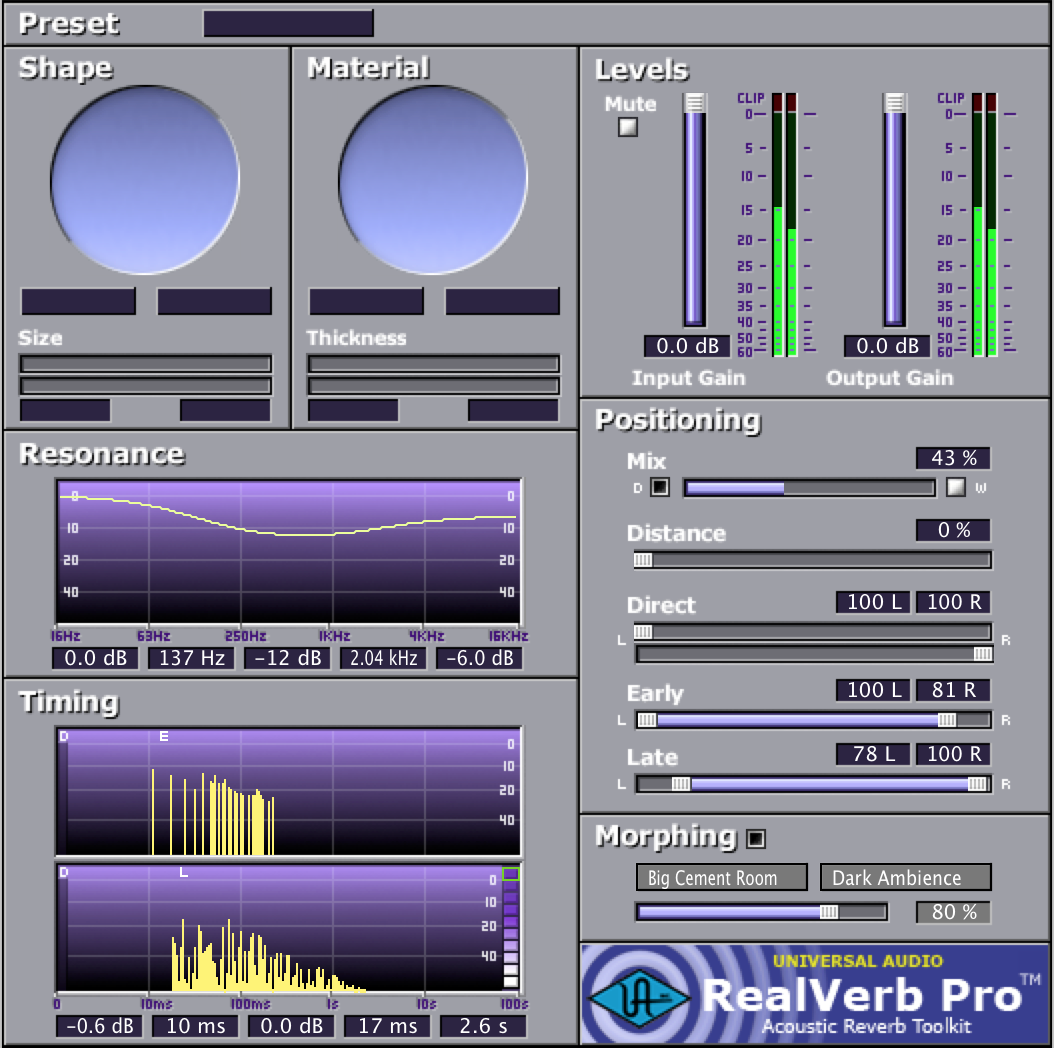
Task: Click the Mix wet (W) button
Action: tap(955, 487)
